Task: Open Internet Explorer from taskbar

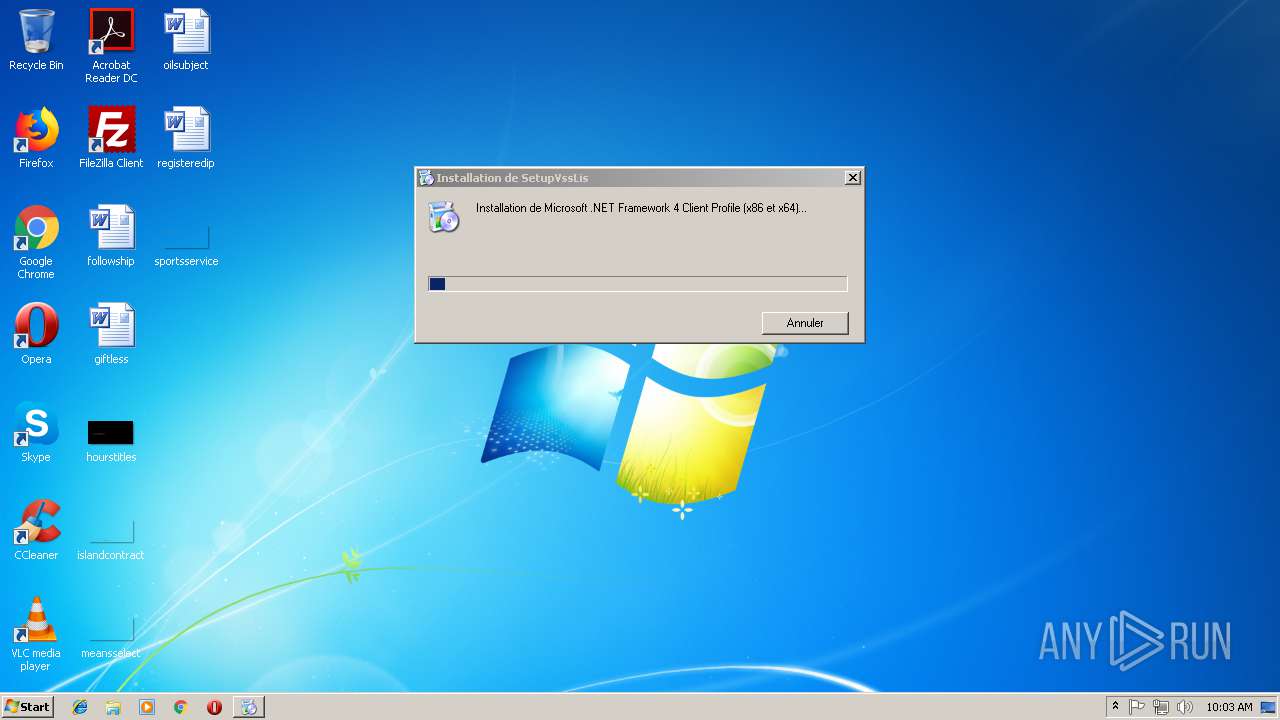Action: 80,707
